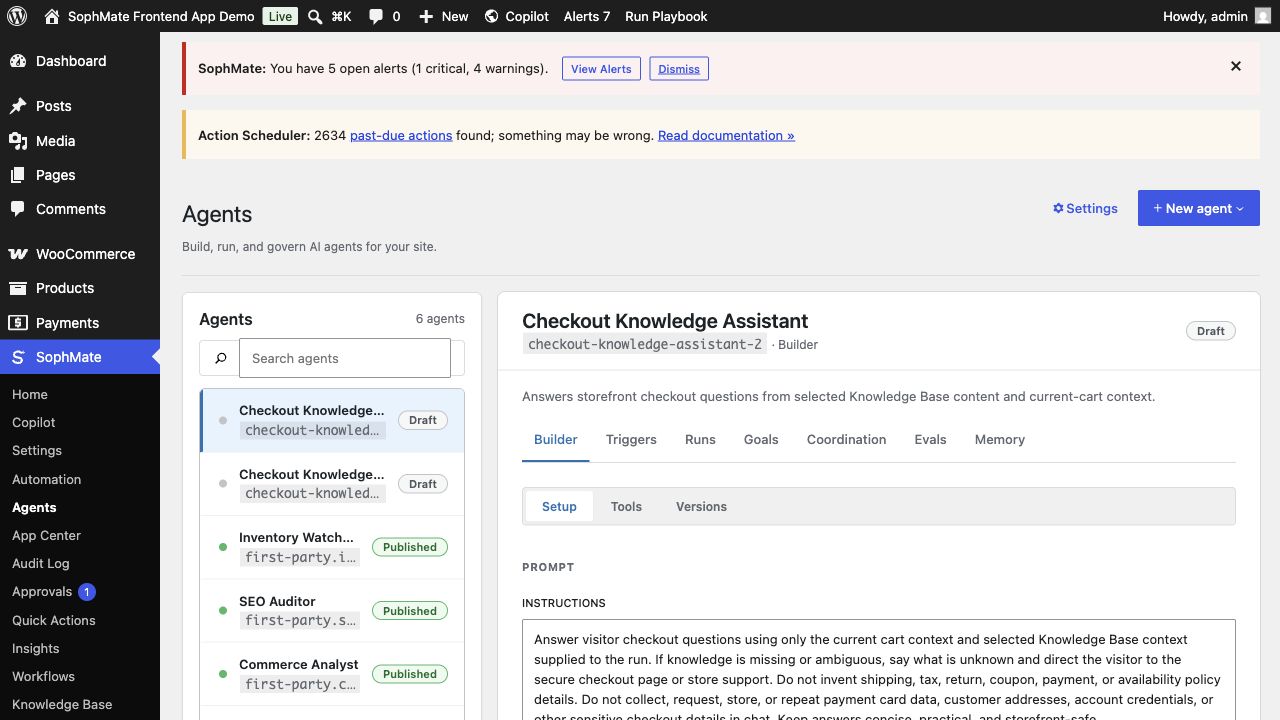
Task: Select the Versions sub-tab
Action: pos(701,506)
